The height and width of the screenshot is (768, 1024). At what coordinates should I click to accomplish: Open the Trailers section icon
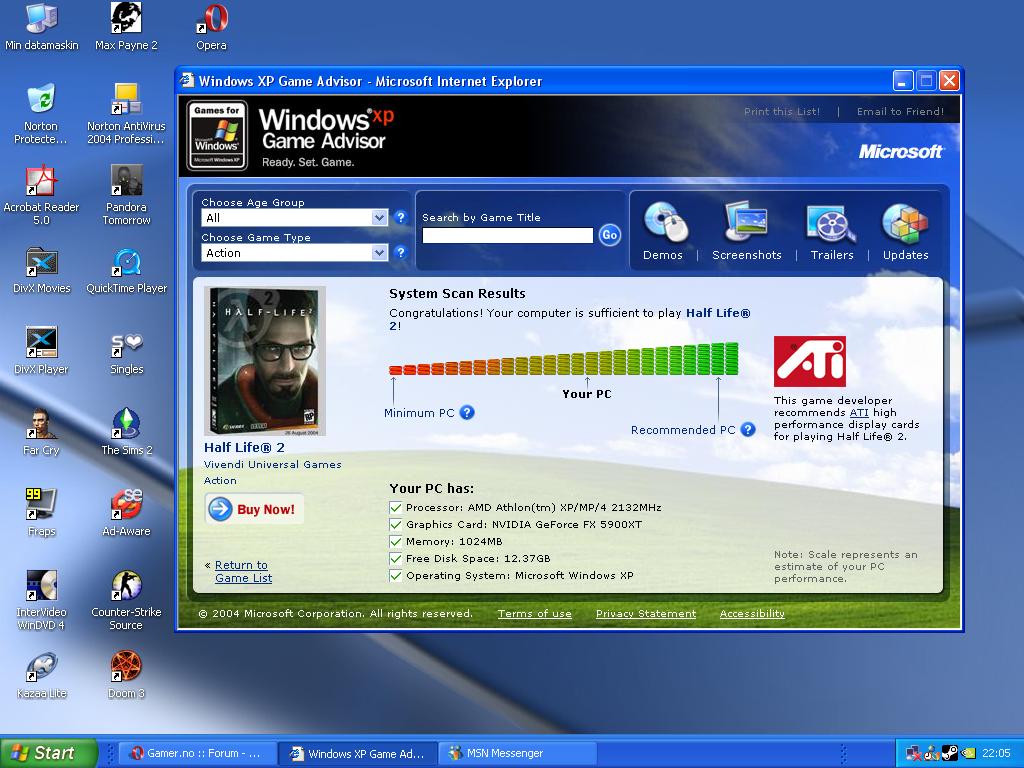click(x=831, y=223)
